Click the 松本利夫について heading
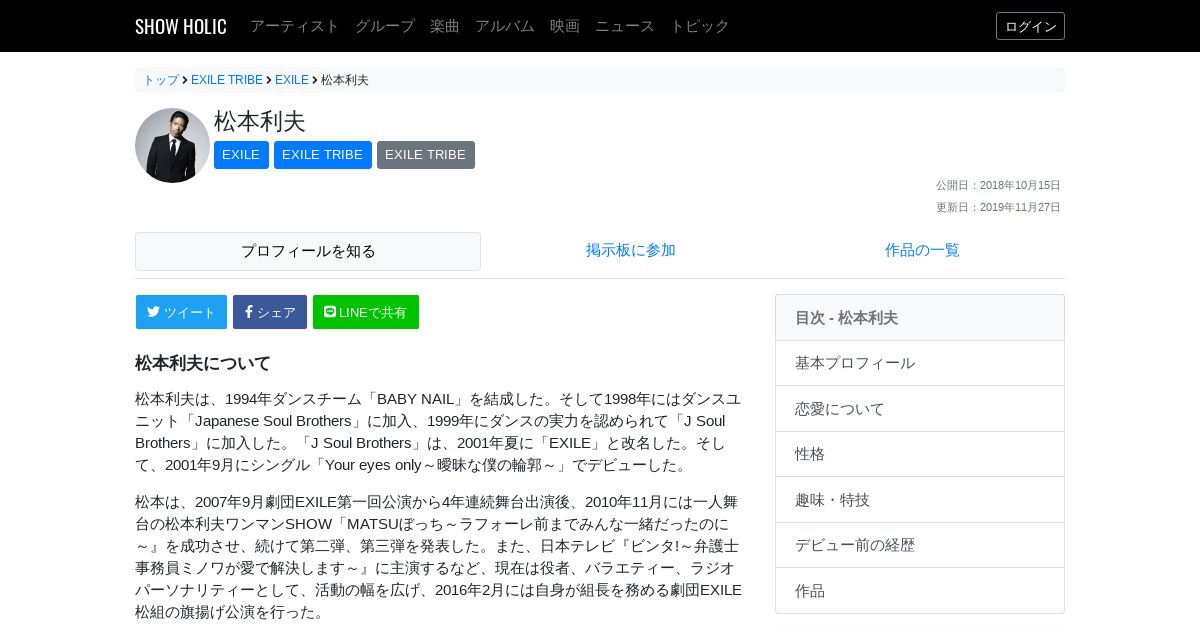This screenshot has height=630, width=1200. [x=203, y=363]
